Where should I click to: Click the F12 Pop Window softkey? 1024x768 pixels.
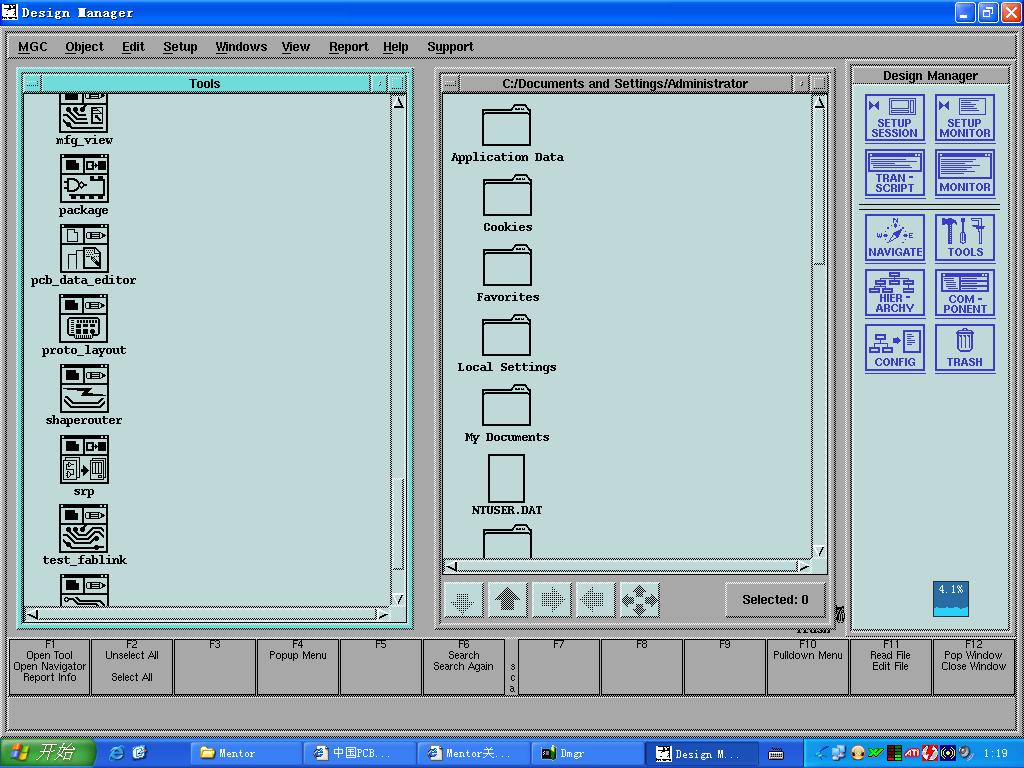click(x=974, y=666)
